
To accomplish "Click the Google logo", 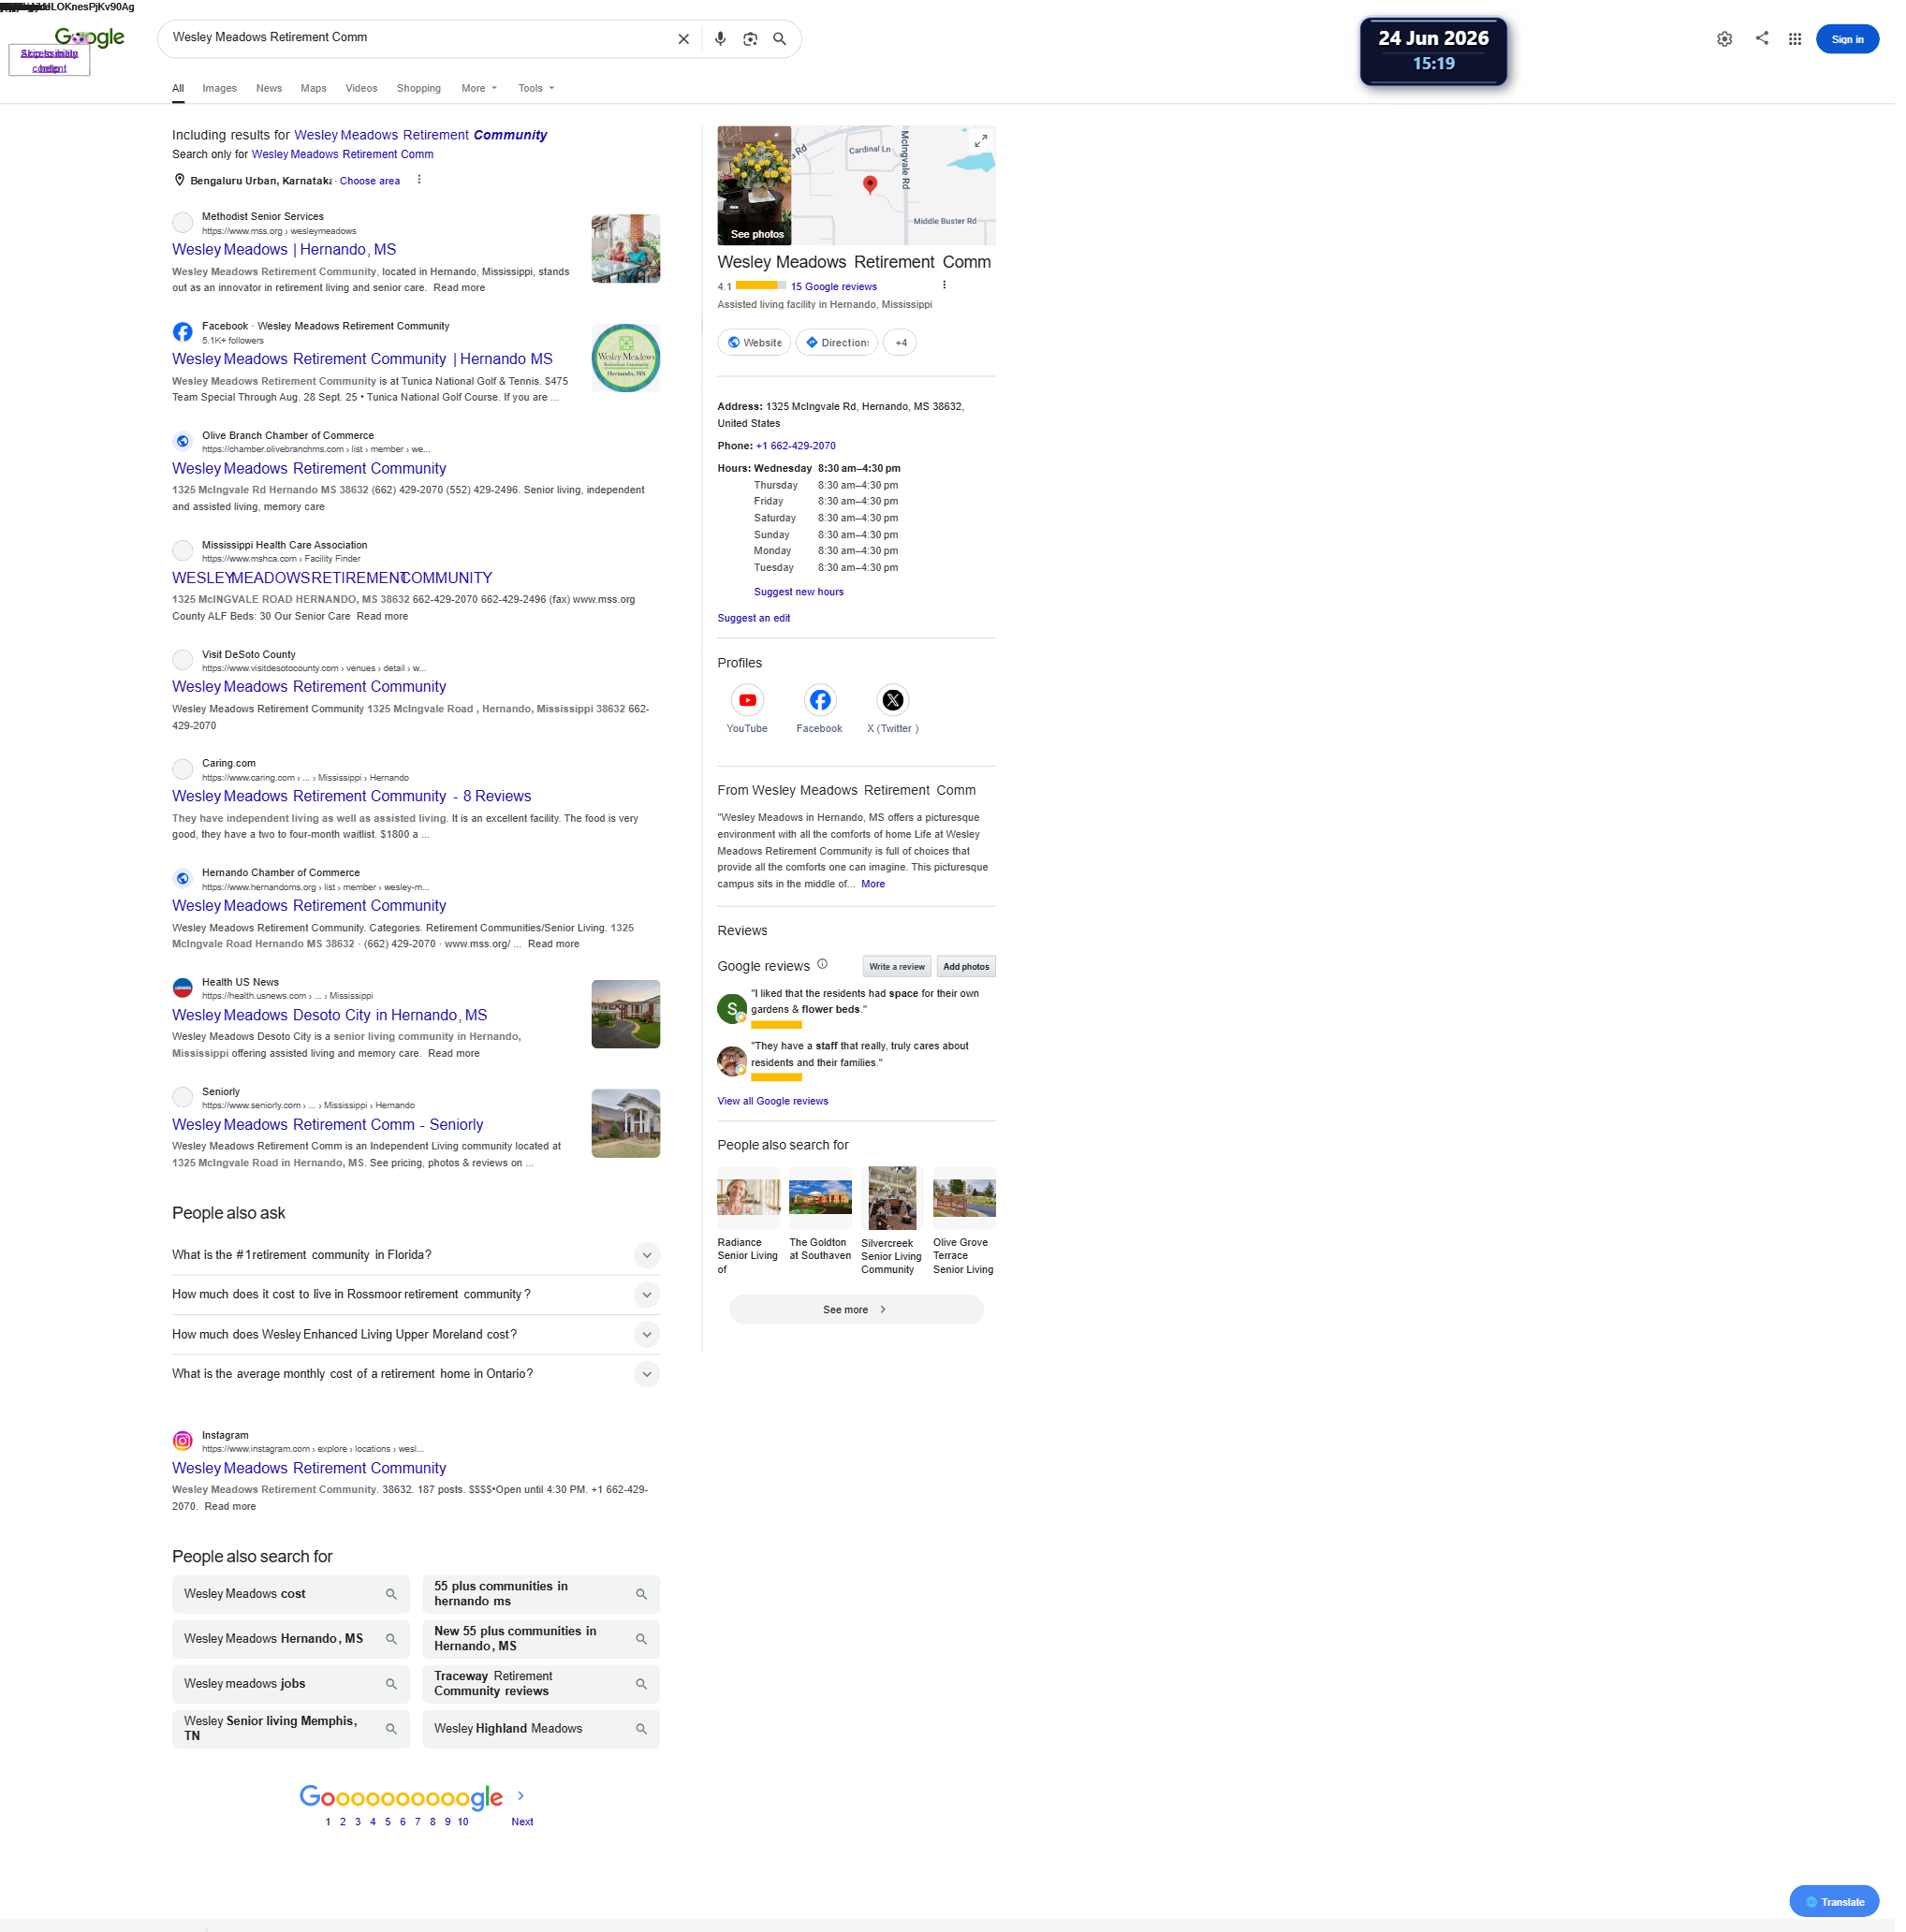I will [x=90, y=38].
